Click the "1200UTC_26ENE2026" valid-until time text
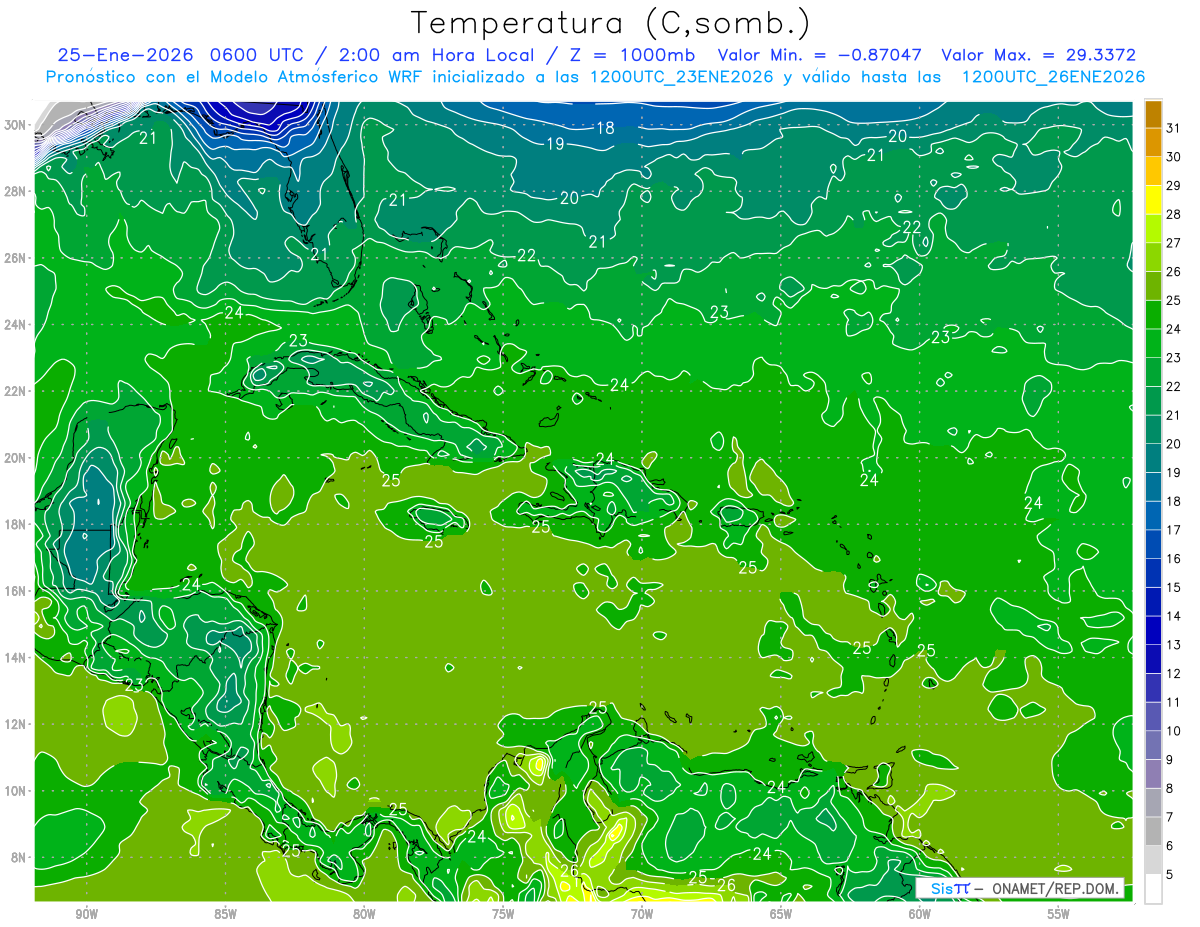1200x927 pixels. click(x=1053, y=77)
